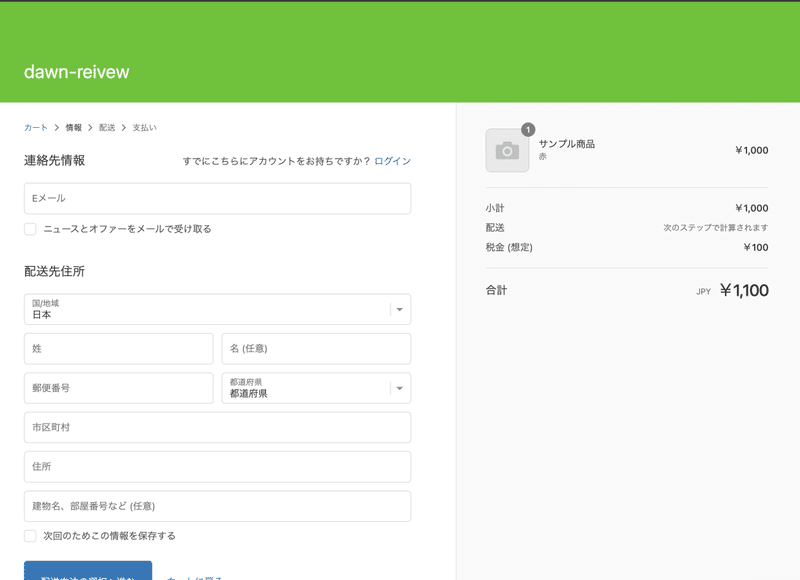Image resolution: width=800 pixels, height=580 pixels.
Task: Focus the 住所 address field
Action: pos(217,467)
